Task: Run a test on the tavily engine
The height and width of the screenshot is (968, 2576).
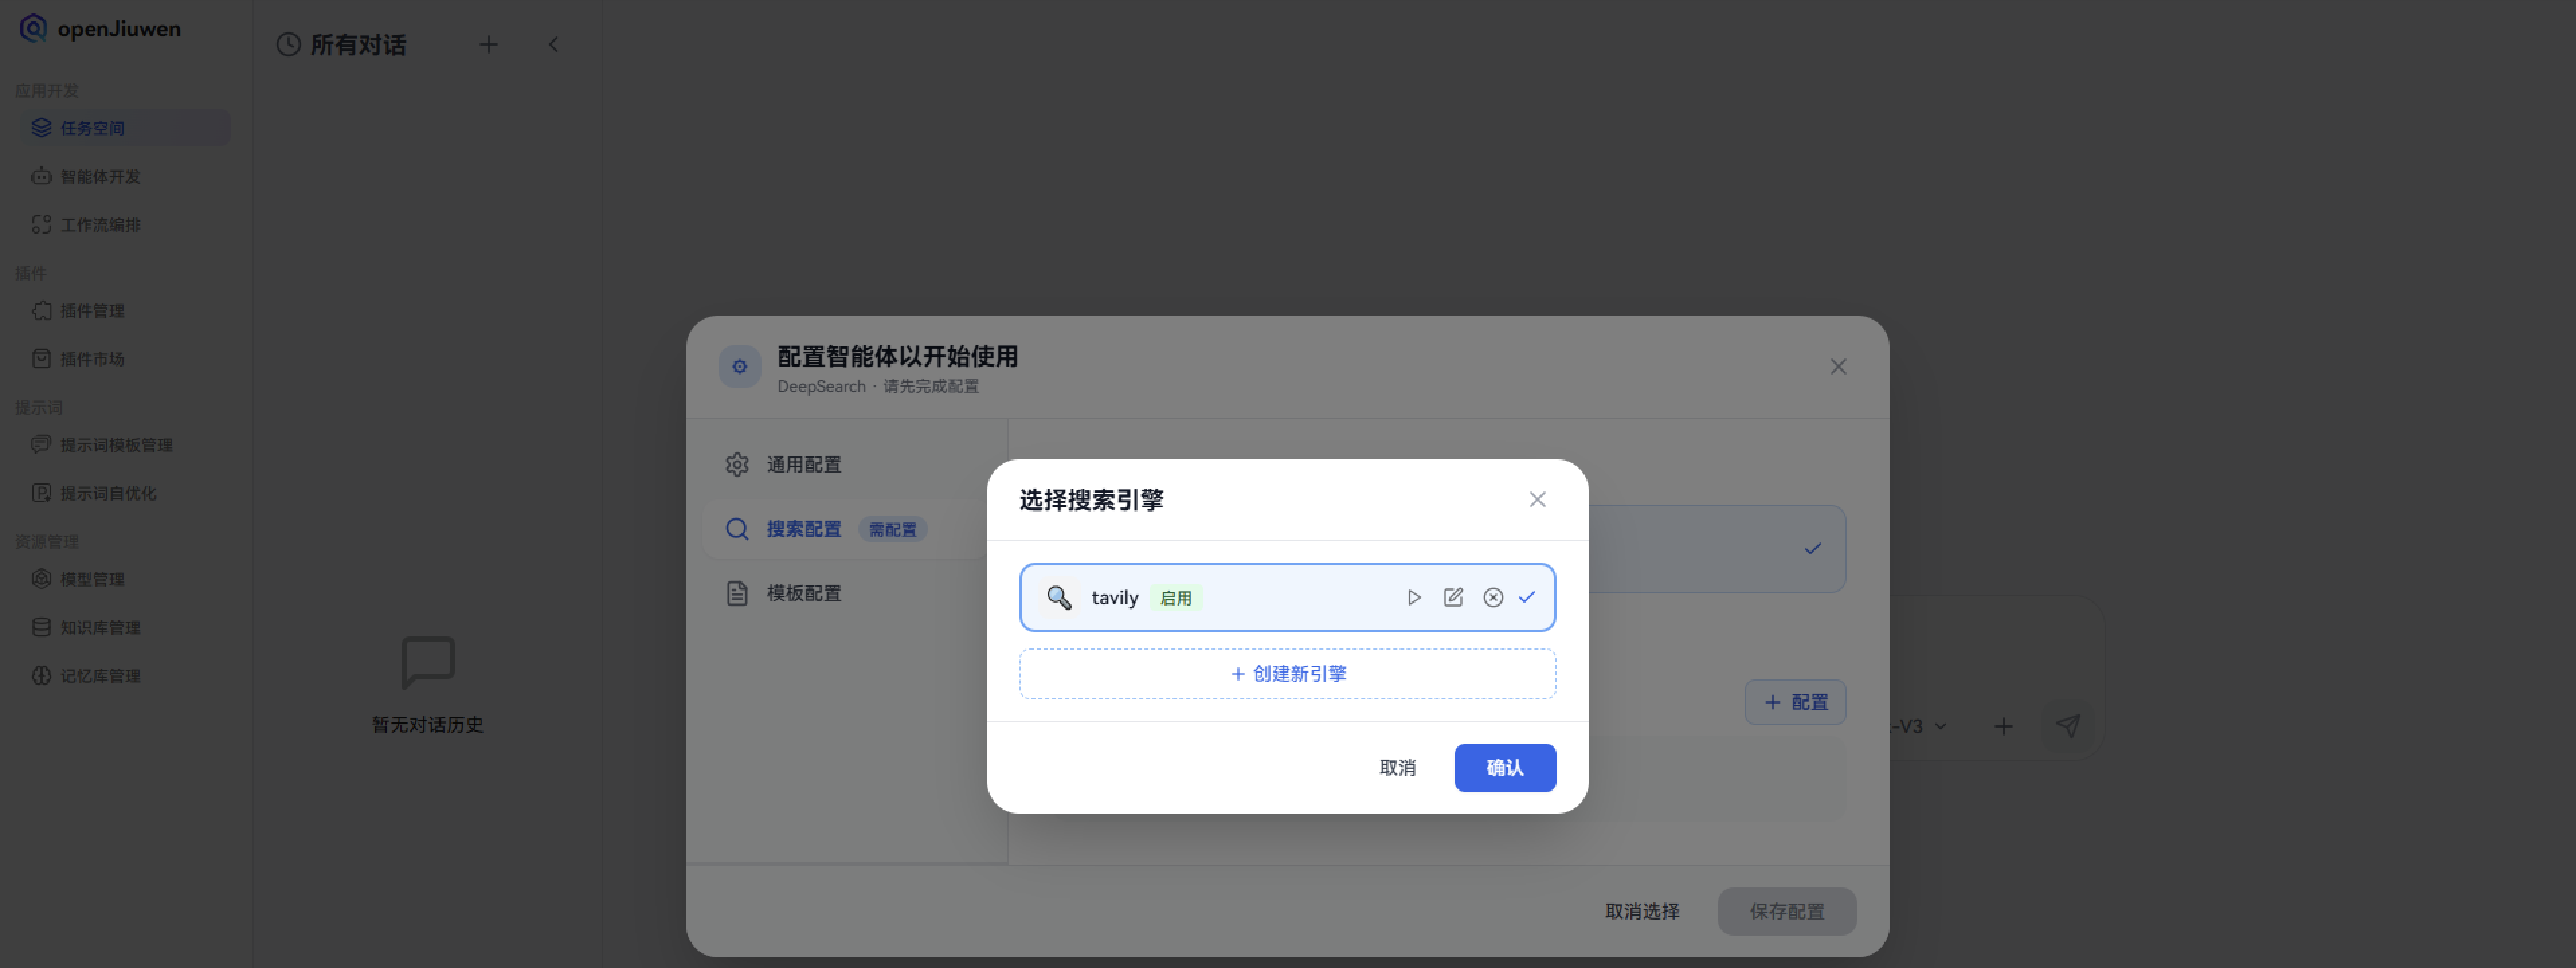Action: click(x=1413, y=597)
